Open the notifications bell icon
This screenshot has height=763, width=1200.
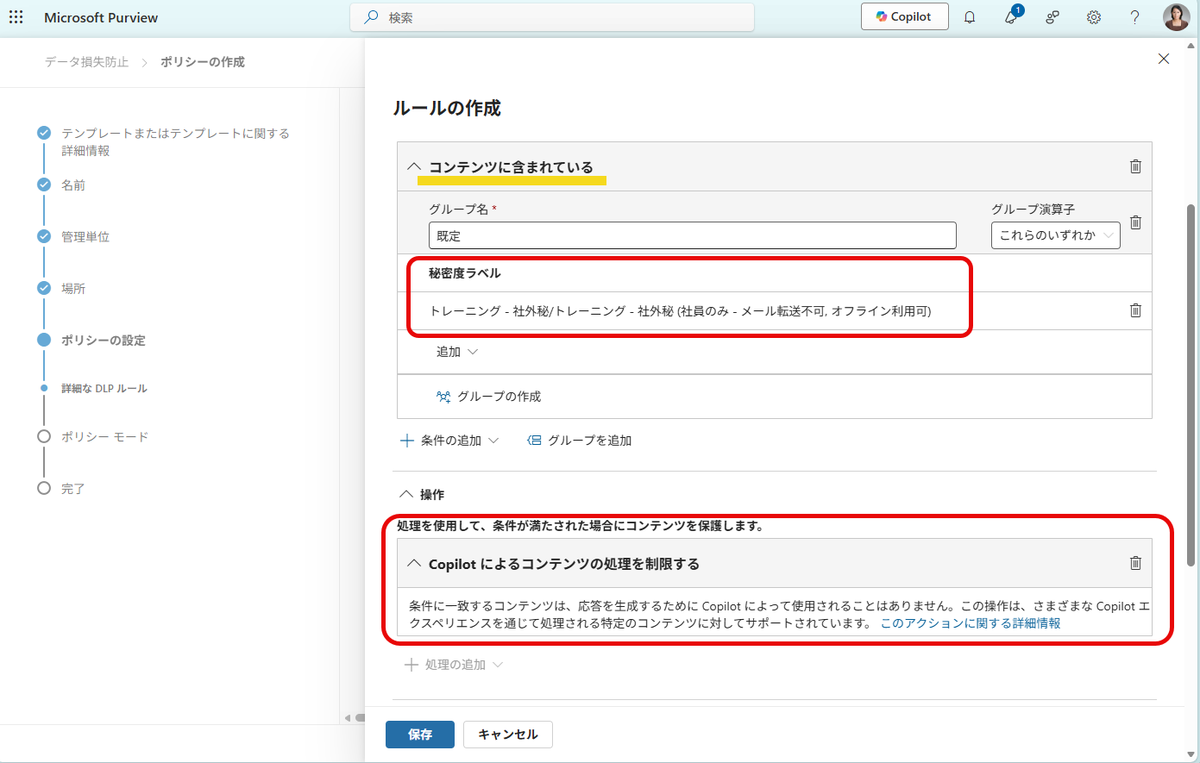[969, 17]
